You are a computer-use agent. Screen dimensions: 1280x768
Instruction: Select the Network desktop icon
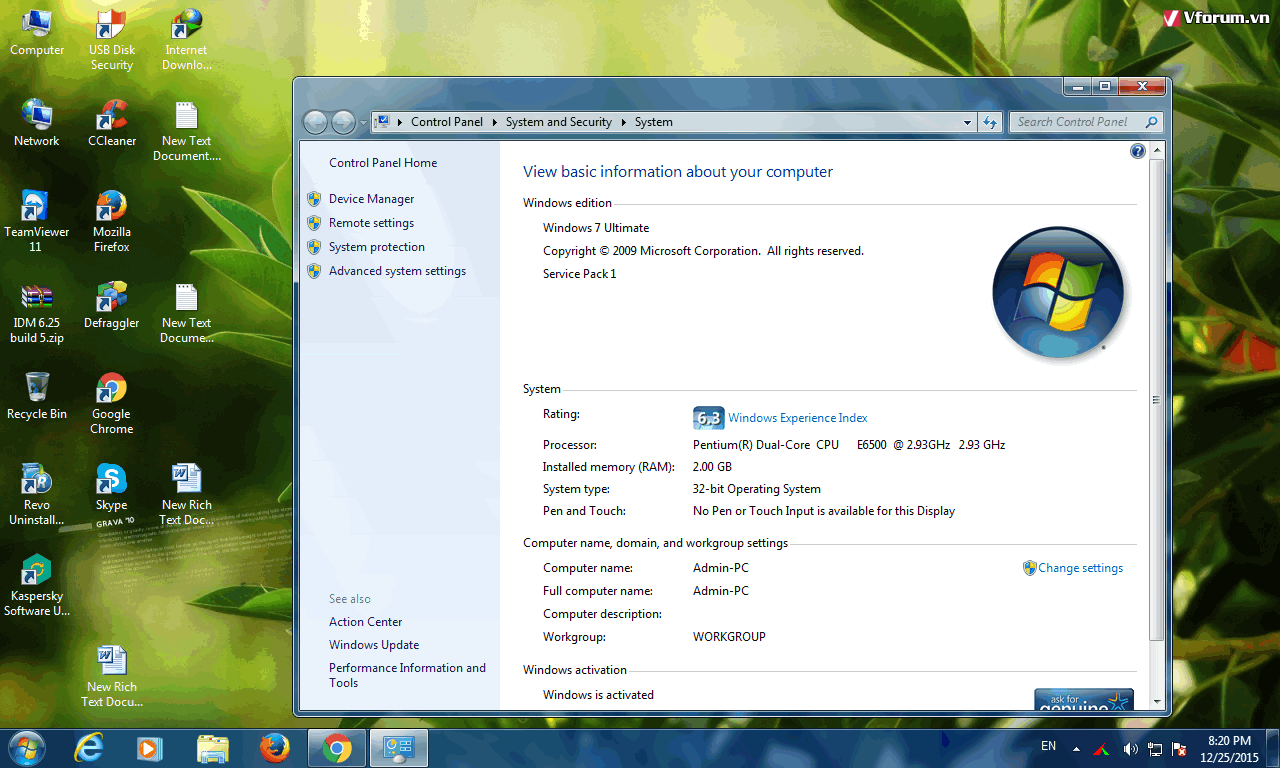(37, 124)
